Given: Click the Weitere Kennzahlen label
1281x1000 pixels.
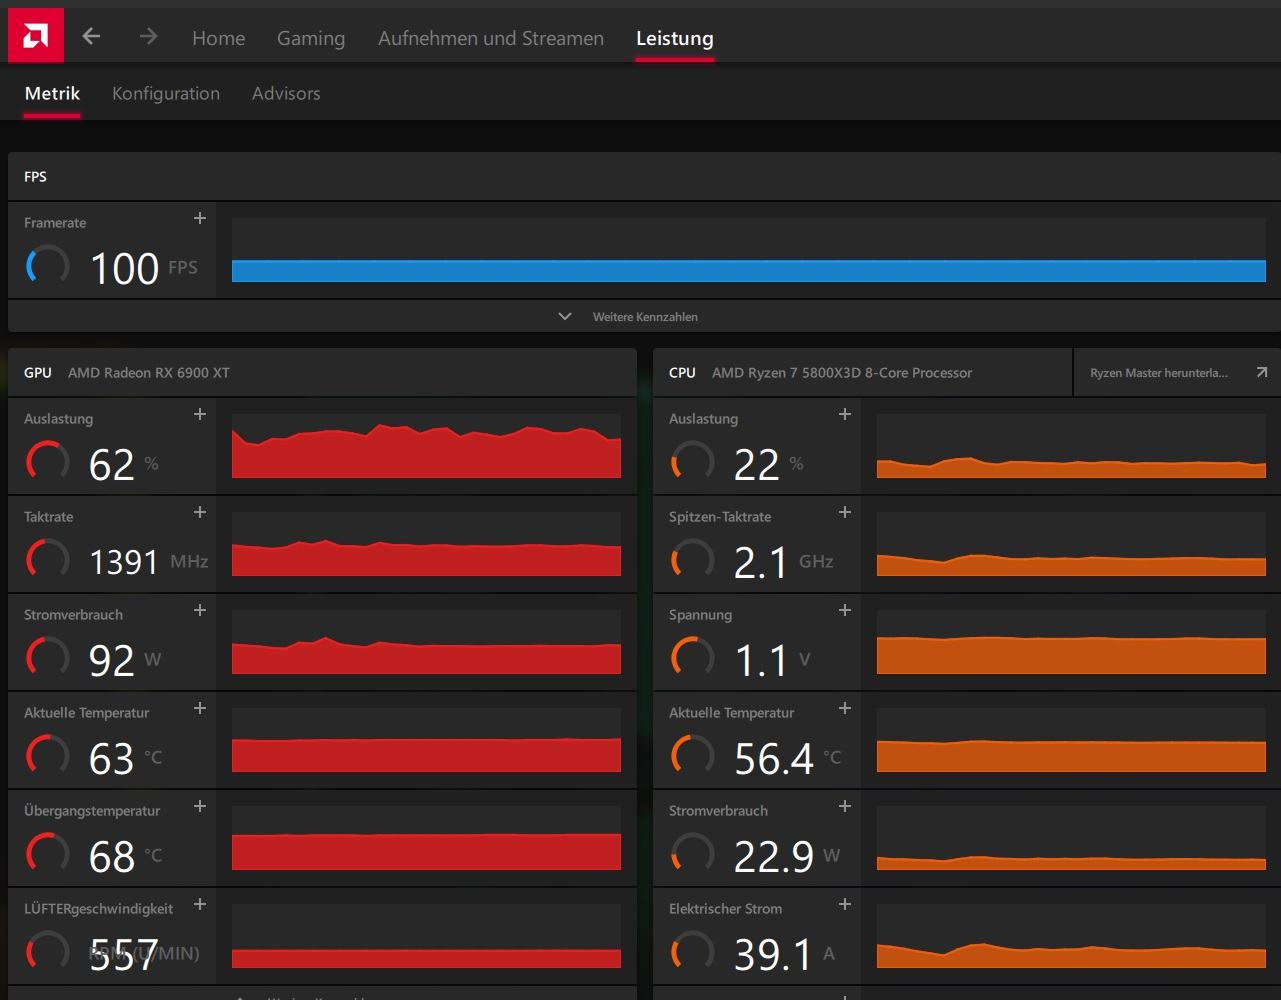Looking at the screenshot, I should pos(645,317).
